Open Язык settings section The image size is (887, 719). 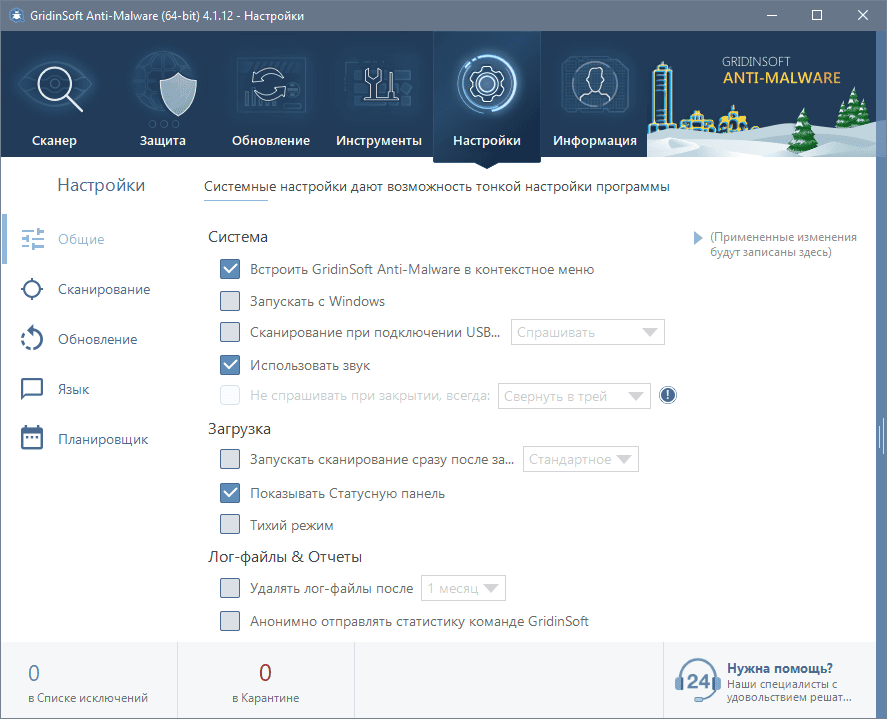[x=74, y=389]
